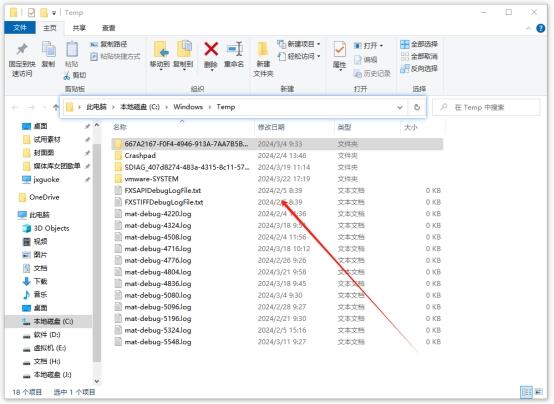554x404 pixels.
Task: Switch to large icons view in status bar
Action: (x=538, y=392)
